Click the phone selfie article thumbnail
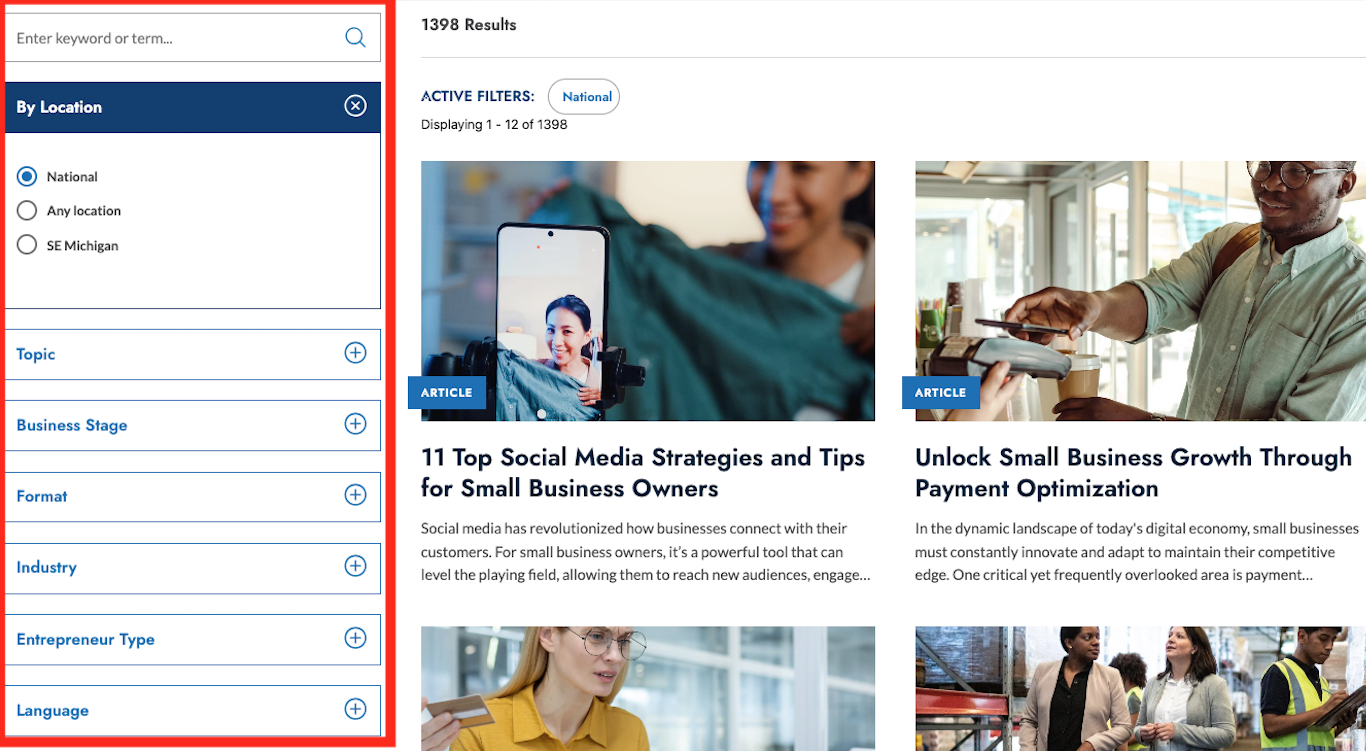Viewport: 1366px width, 751px height. [x=648, y=291]
